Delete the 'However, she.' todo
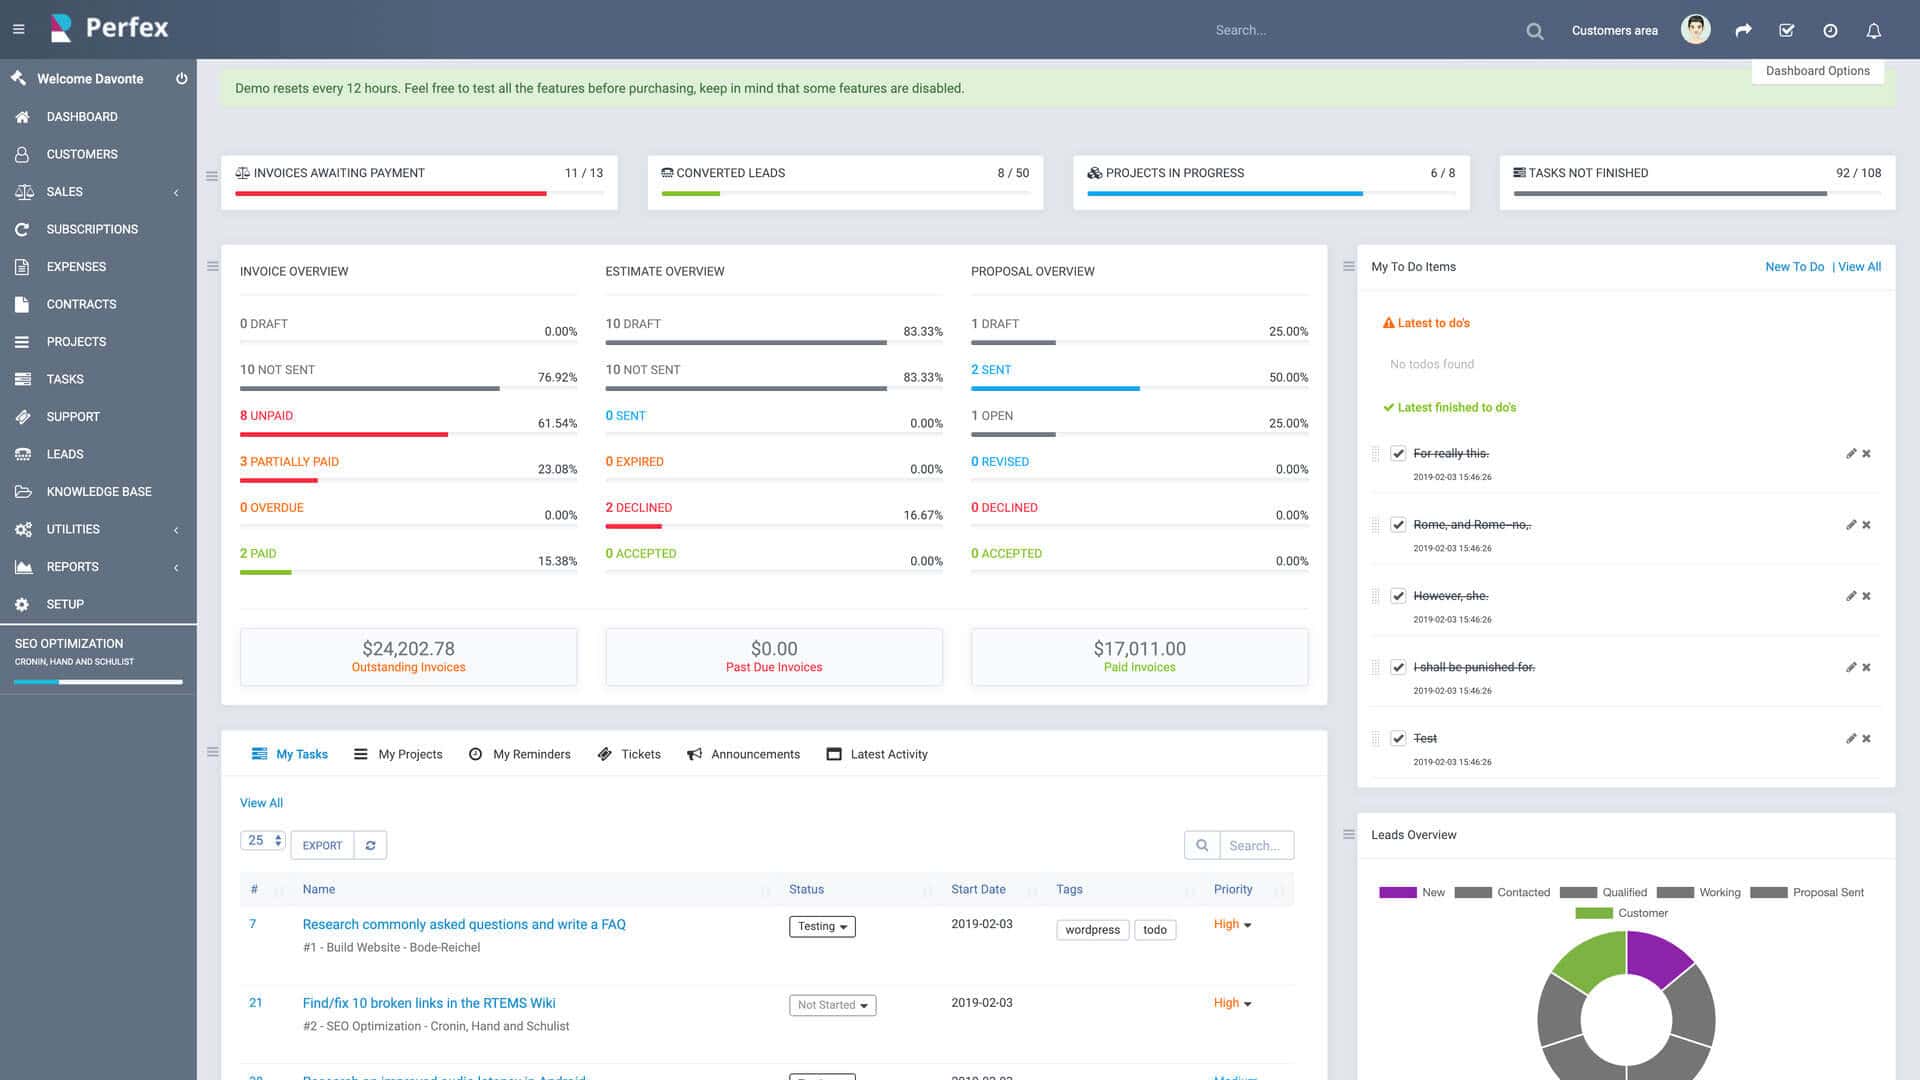1920x1080 pixels. coord(1866,595)
